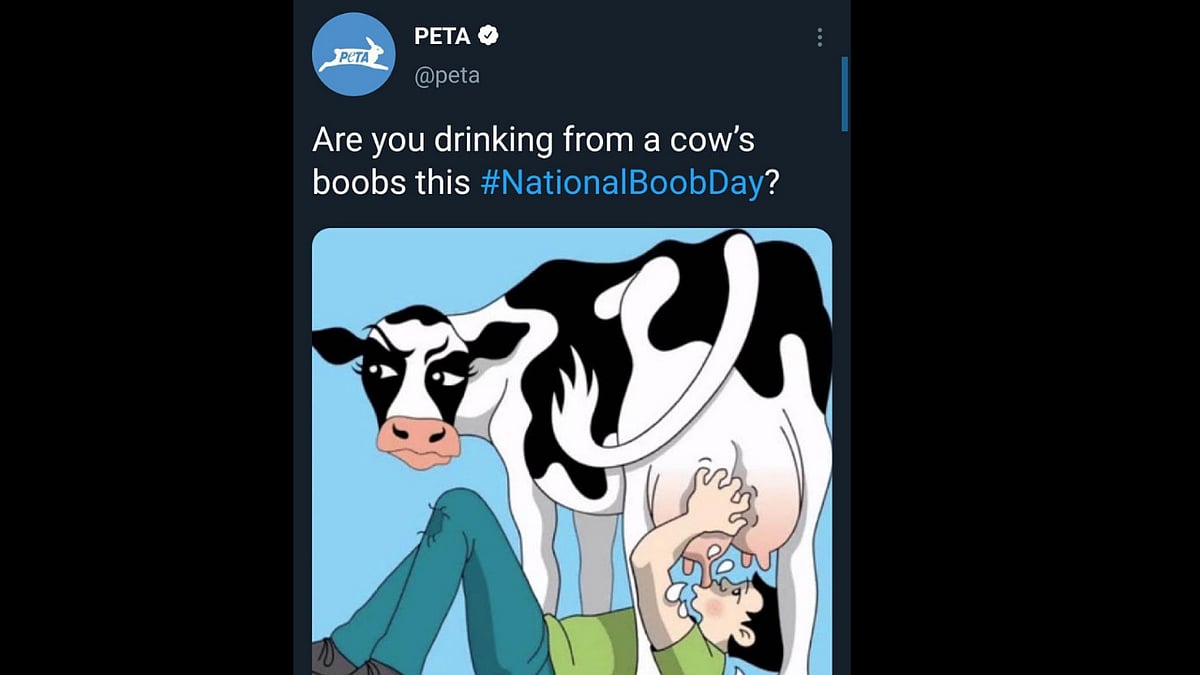Click the verified badge beside PETA
Screen dimensions: 1200x675
coord(488,36)
